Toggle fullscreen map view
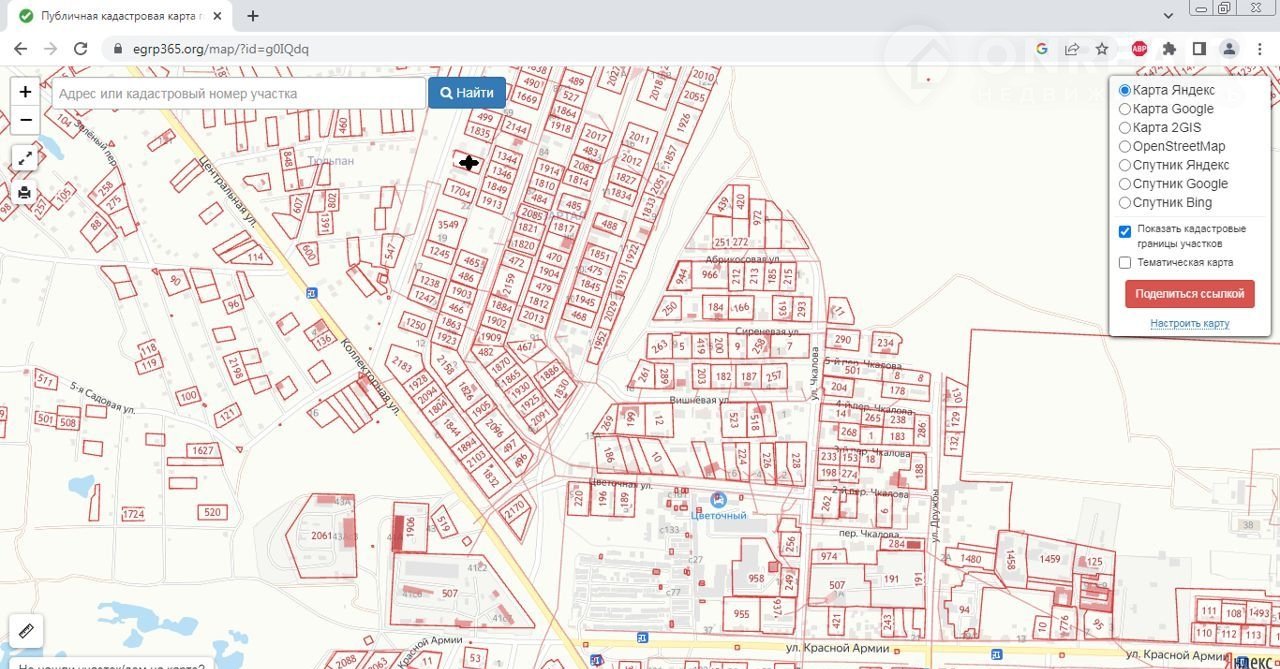 tap(25, 158)
